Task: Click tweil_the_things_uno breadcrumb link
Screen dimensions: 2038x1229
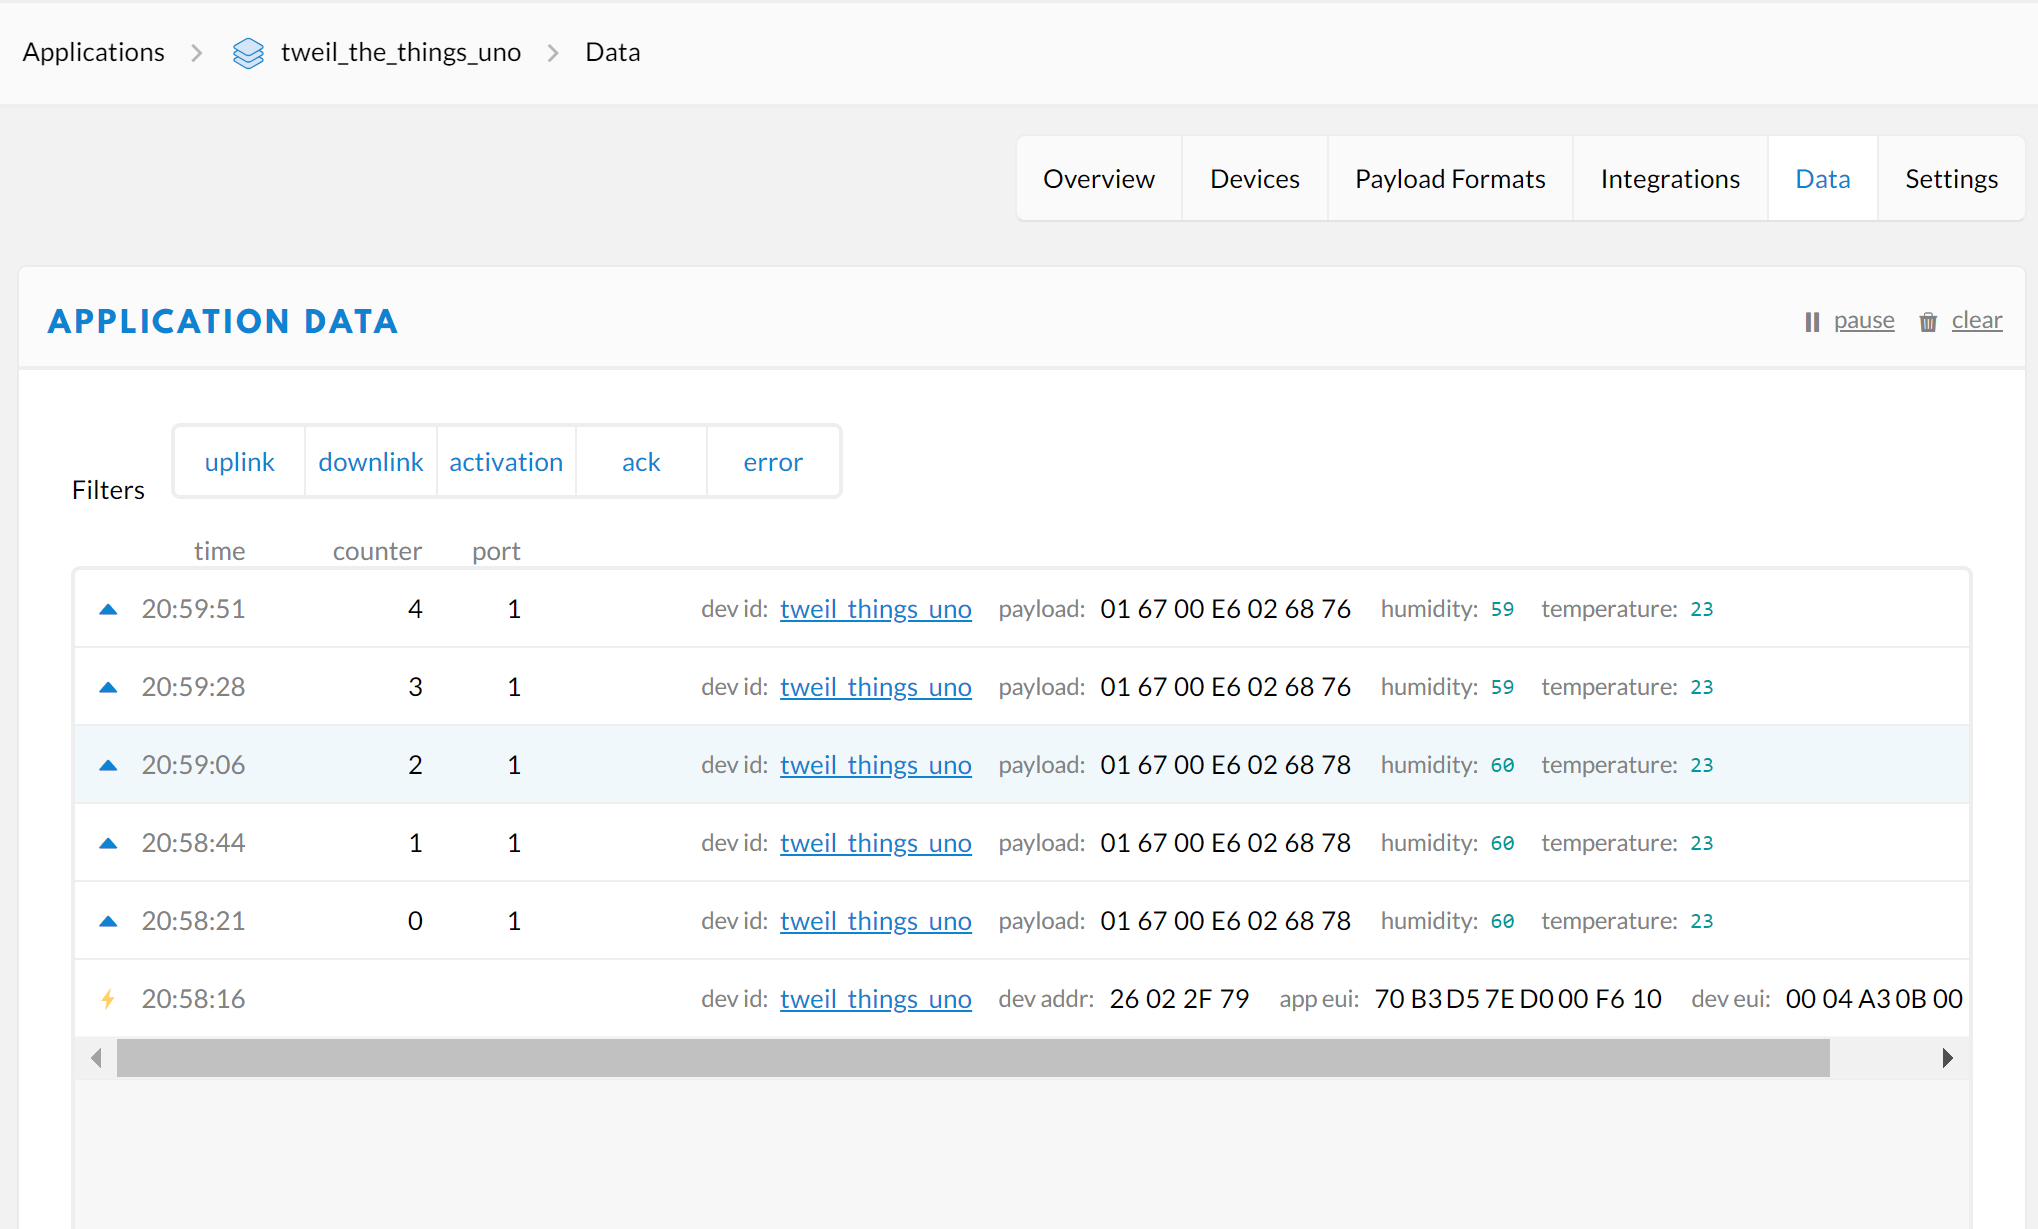Action: (x=401, y=52)
